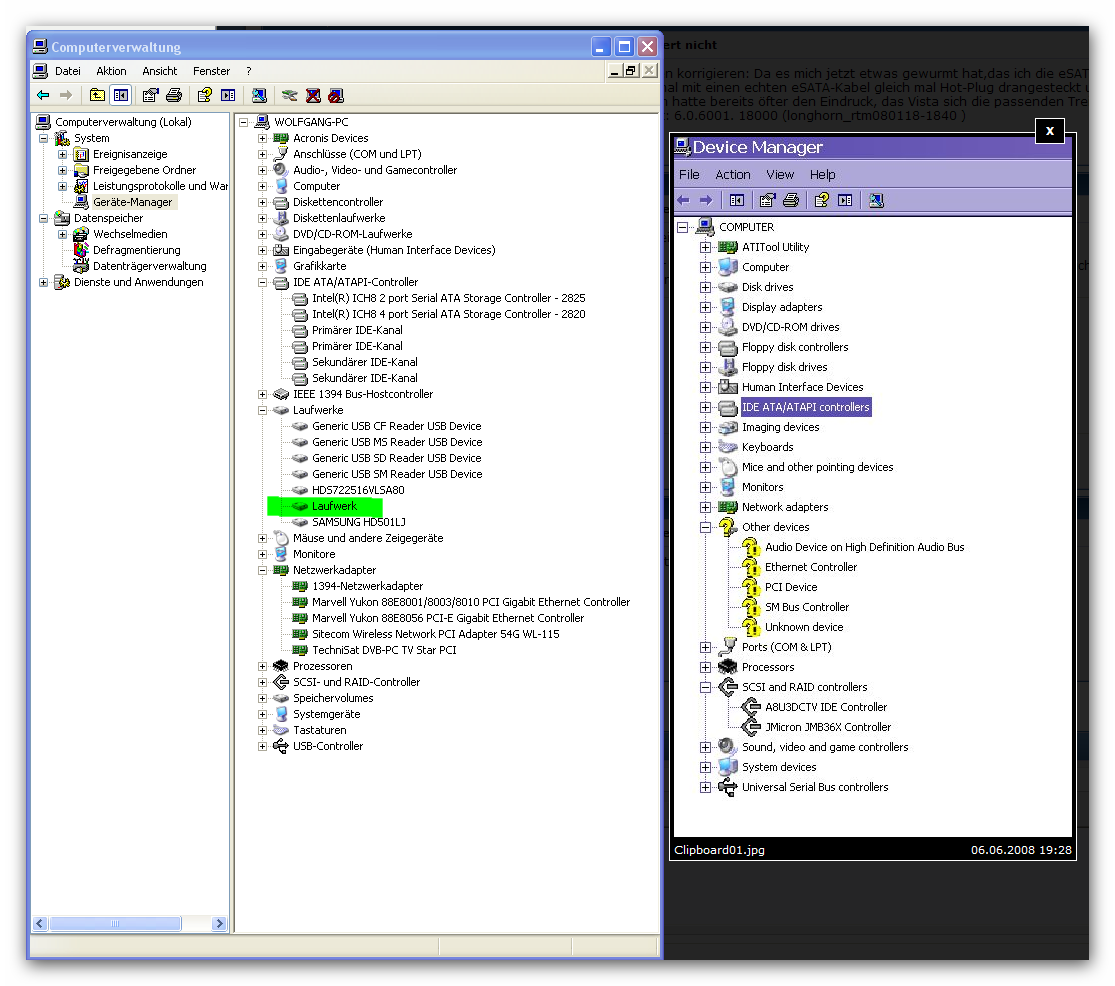Click the Ethernet Controller warning icon
The height and width of the screenshot is (986, 1115).
(x=751, y=567)
